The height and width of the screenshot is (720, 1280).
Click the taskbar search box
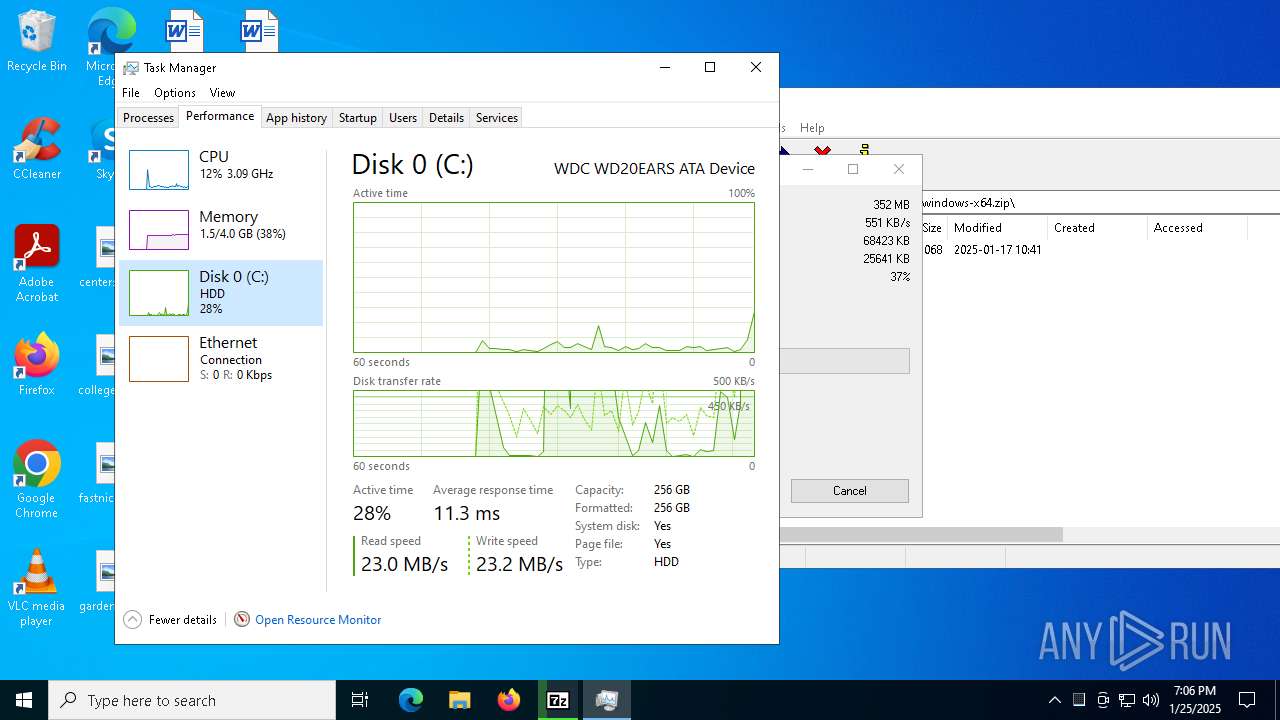[192, 700]
